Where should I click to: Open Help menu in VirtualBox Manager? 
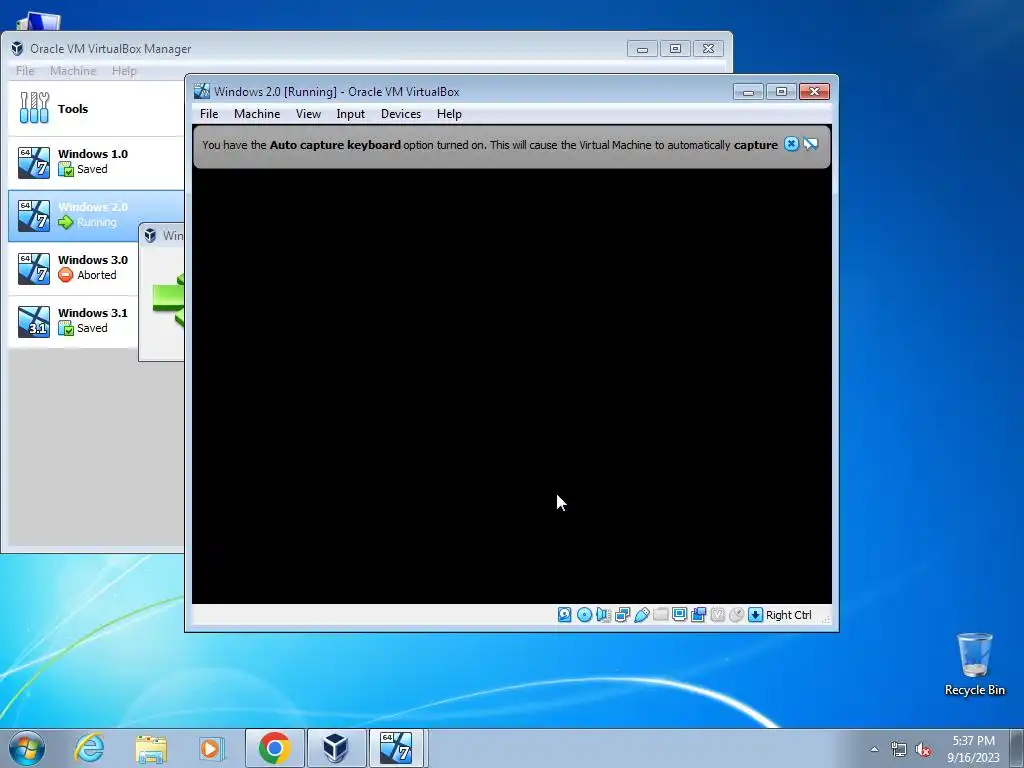click(x=123, y=71)
